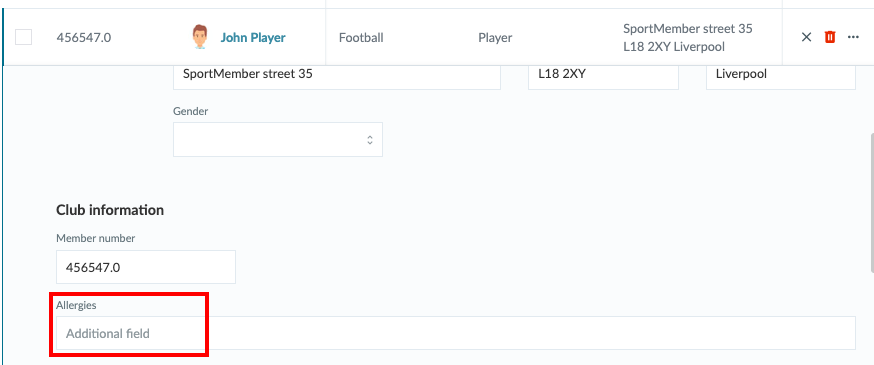874x365 pixels.
Task: Tick the checkbox for member 456547.0
Action: click(x=23, y=37)
